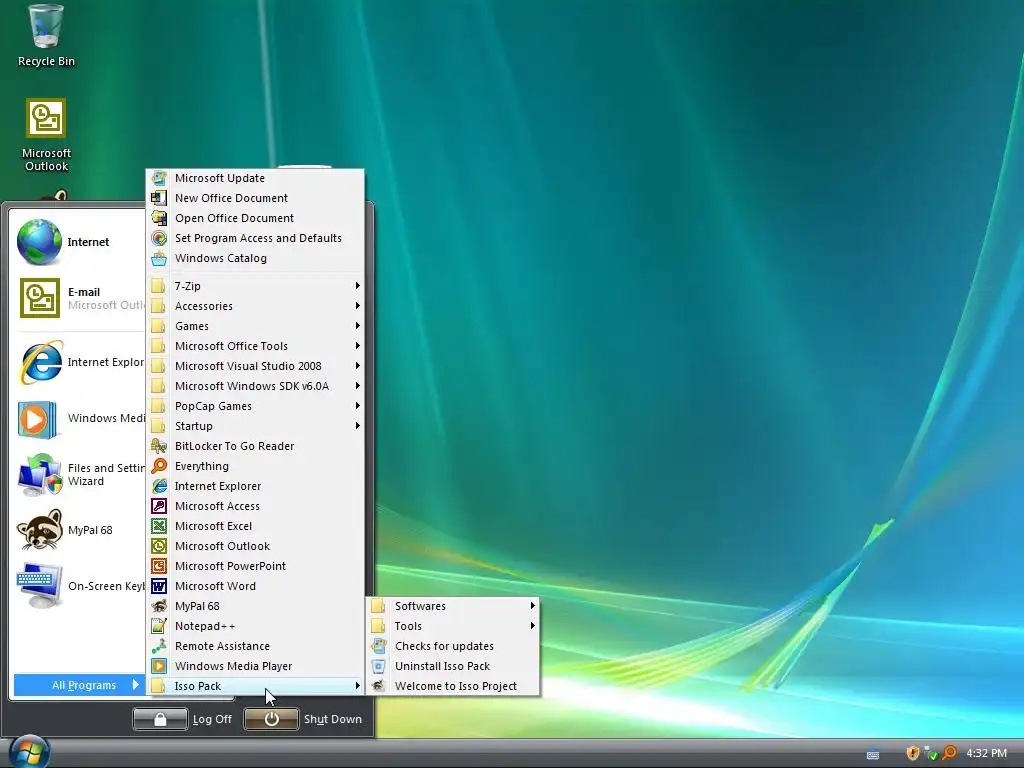Click the Everything magnifier tray icon
Image resolution: width=1024 pixels, height=768 pixels.
949,753
